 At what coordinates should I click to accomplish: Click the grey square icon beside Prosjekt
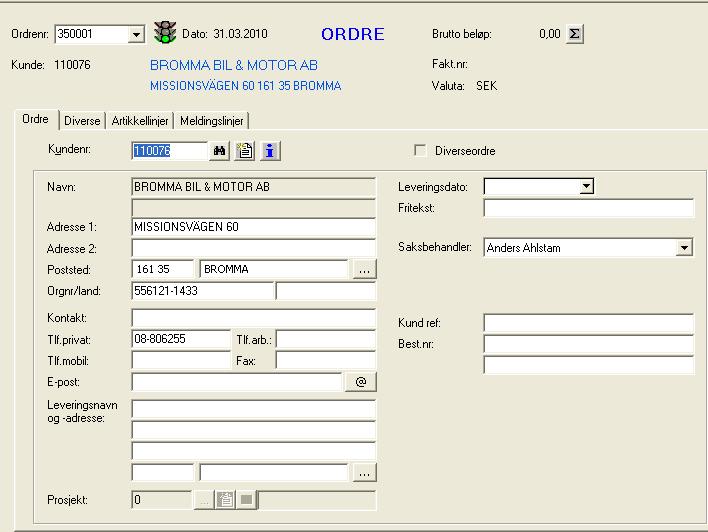(247, 500)
